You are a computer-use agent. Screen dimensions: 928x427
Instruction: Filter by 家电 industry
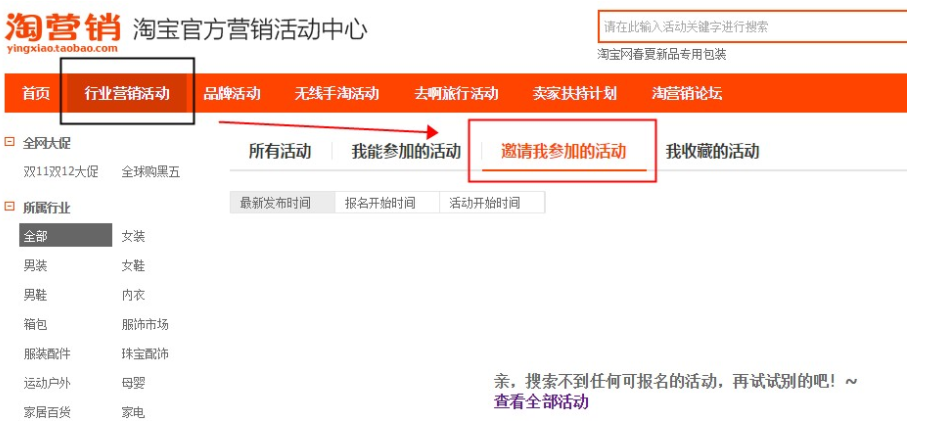tap(133, 412)
